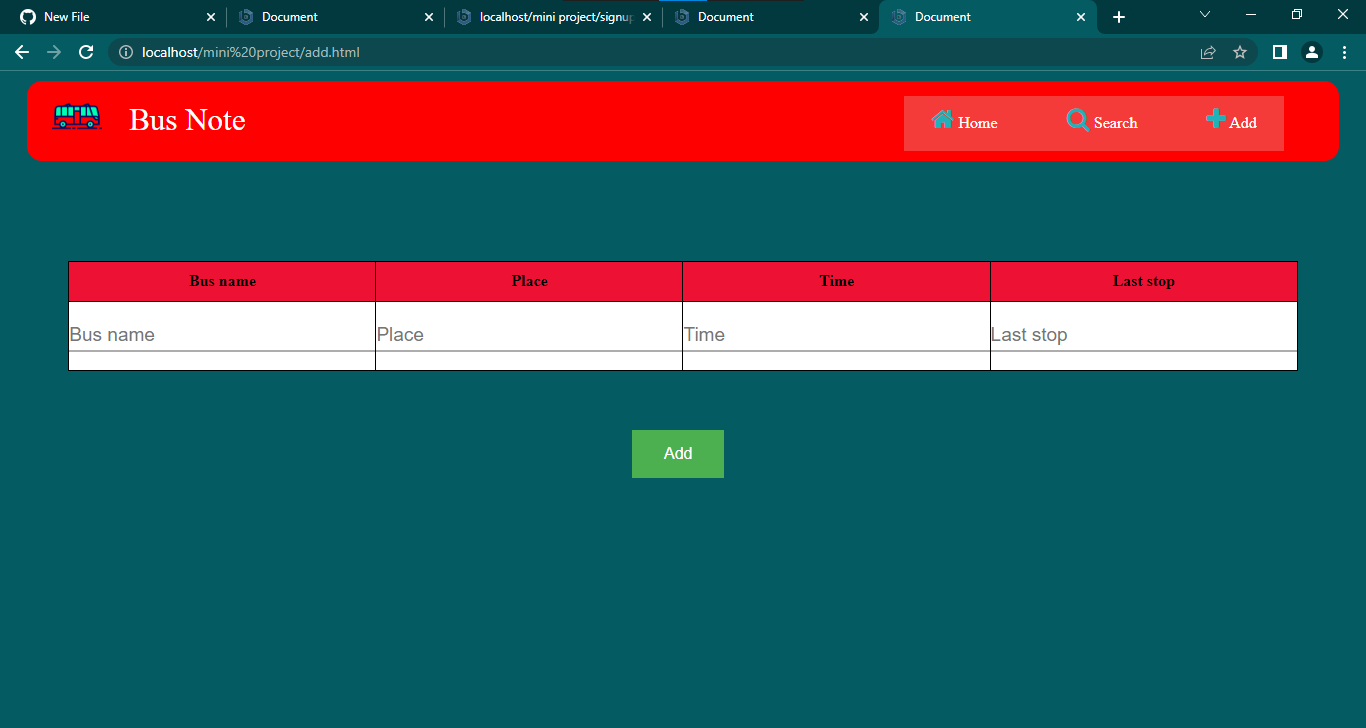
Task: Restore down the browser window
Action: coord(1297,14)
